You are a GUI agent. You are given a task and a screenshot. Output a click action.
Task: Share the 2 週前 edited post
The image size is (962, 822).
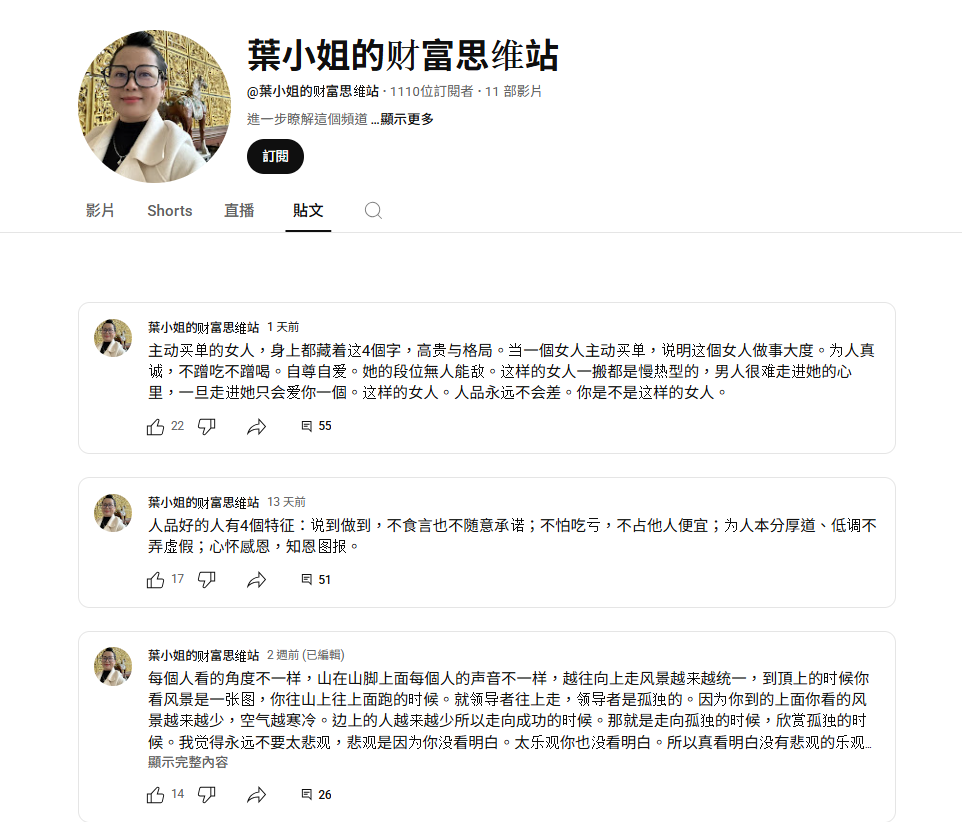pos(256,795)
